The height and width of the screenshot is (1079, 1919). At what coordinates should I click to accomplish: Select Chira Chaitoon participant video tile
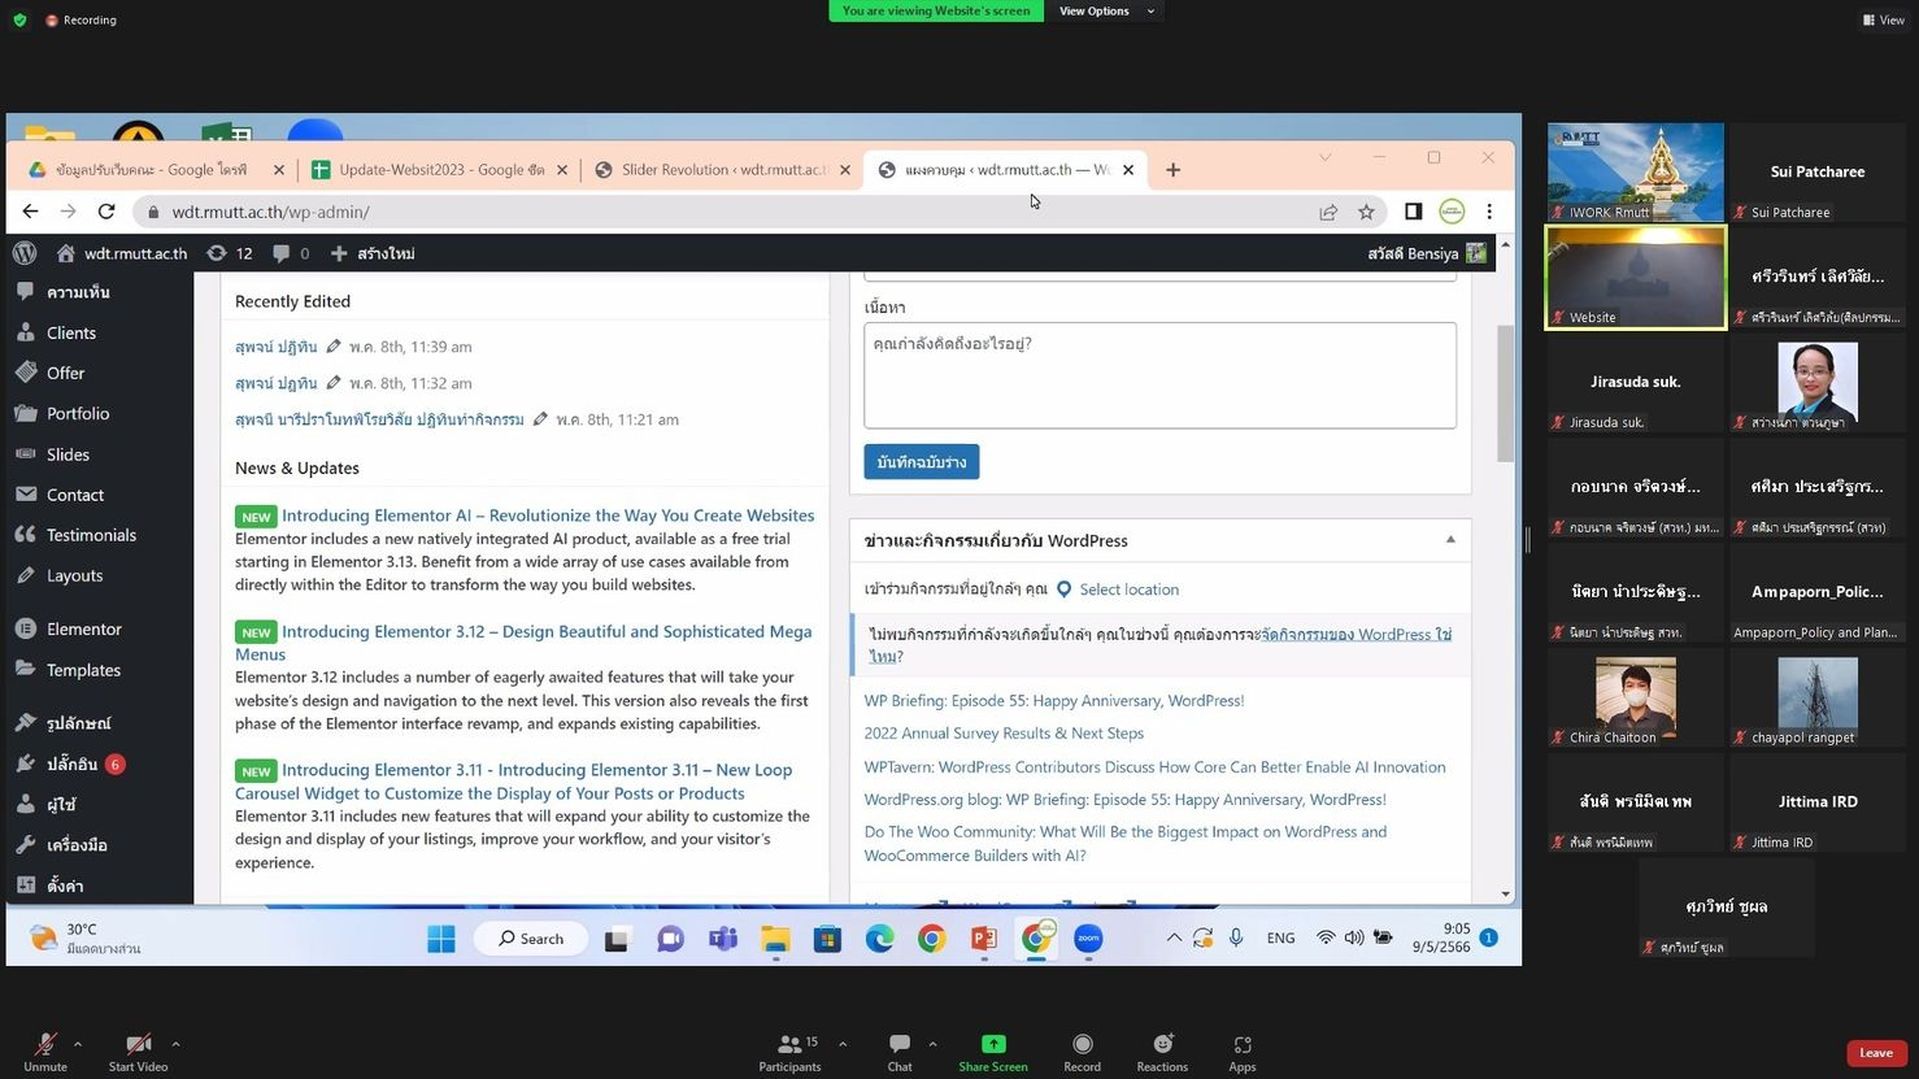[1635, 697]
